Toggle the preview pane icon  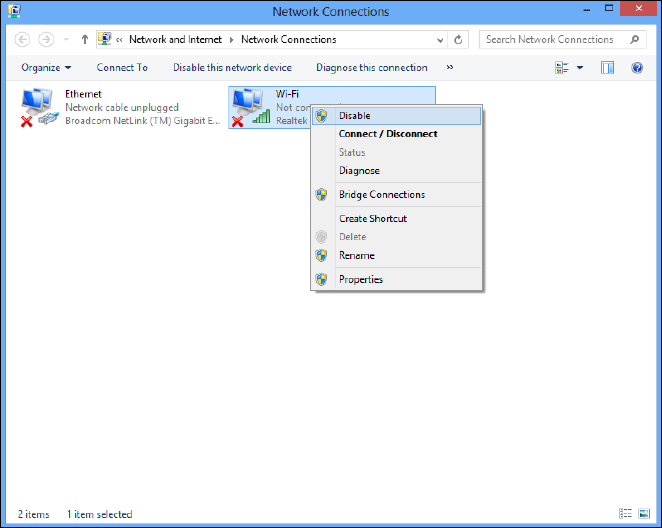tap(608, 68)
